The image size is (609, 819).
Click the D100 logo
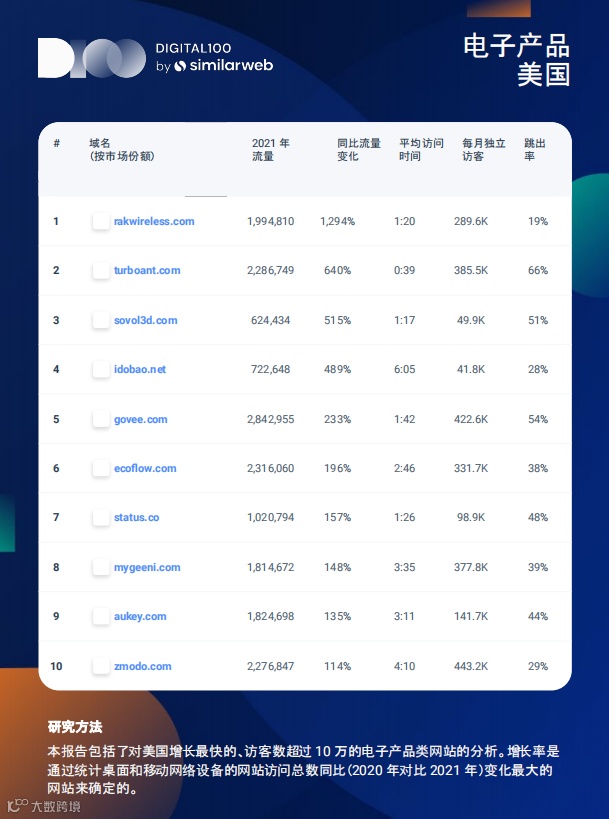92,58
